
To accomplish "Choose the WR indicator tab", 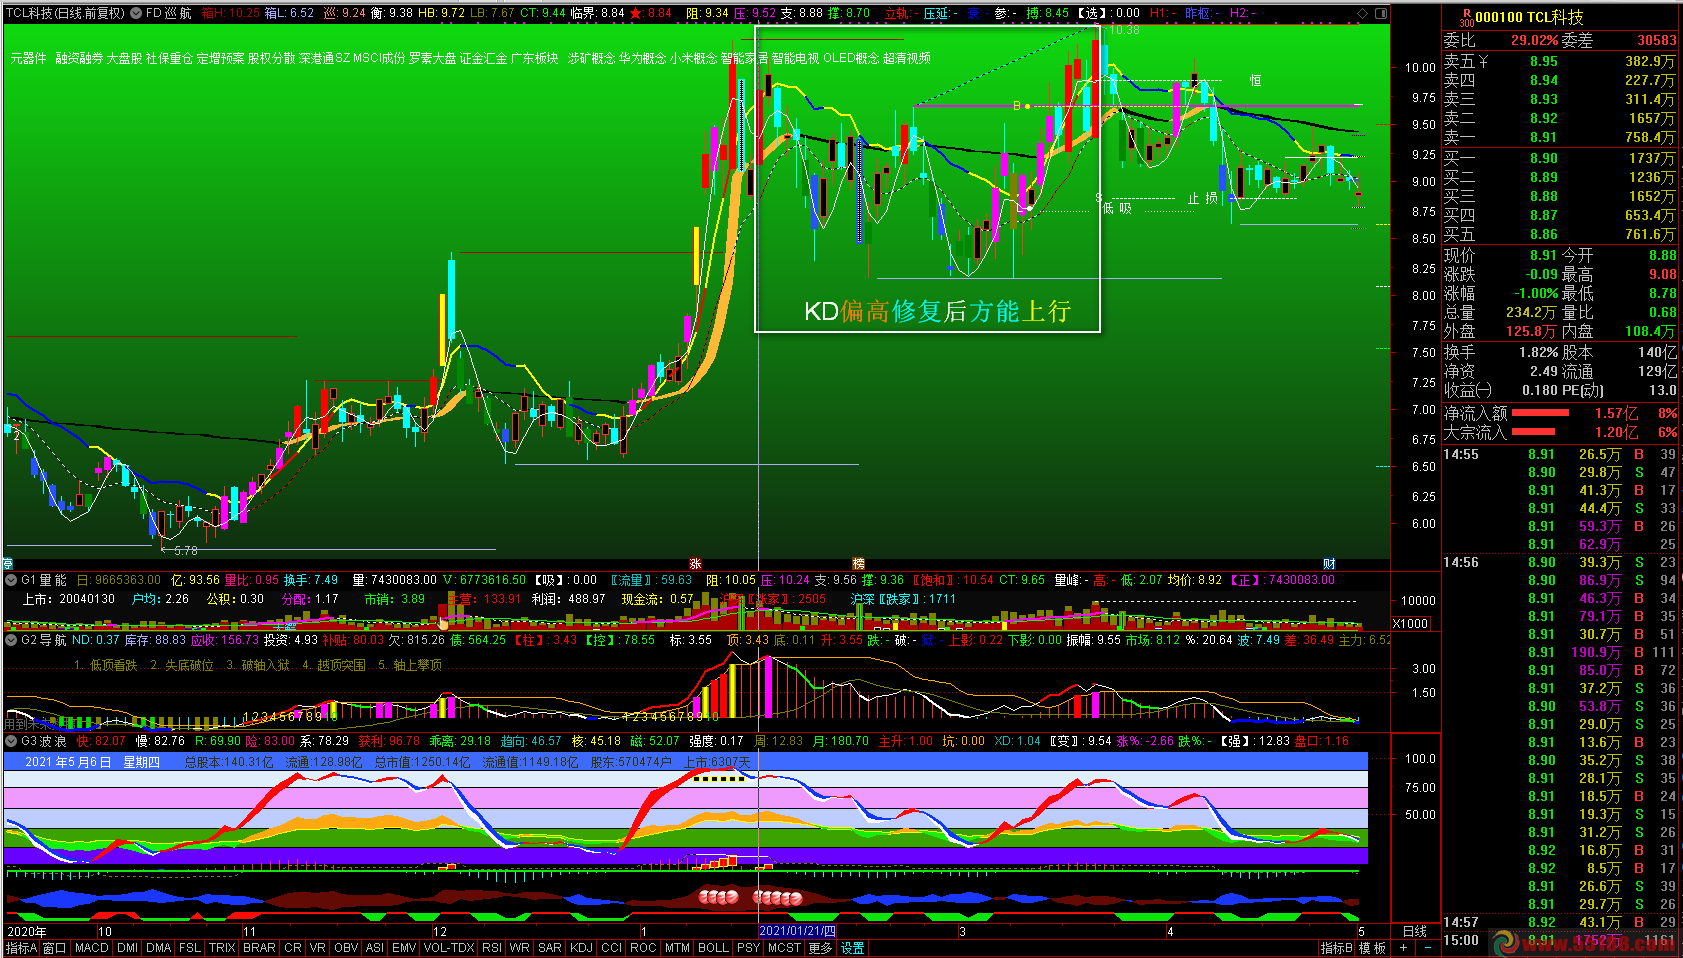I will click(x=520, y=948).
